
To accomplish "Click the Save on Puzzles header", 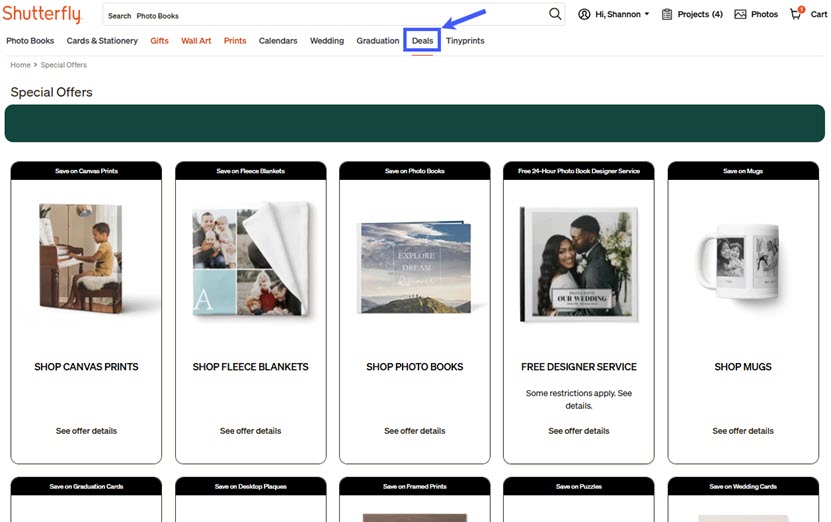I will [579, 486].
